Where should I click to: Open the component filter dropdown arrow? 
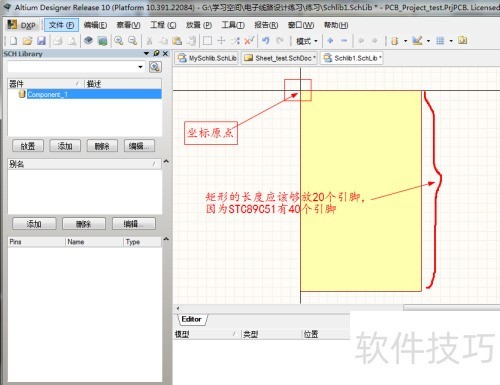[140, 67]
